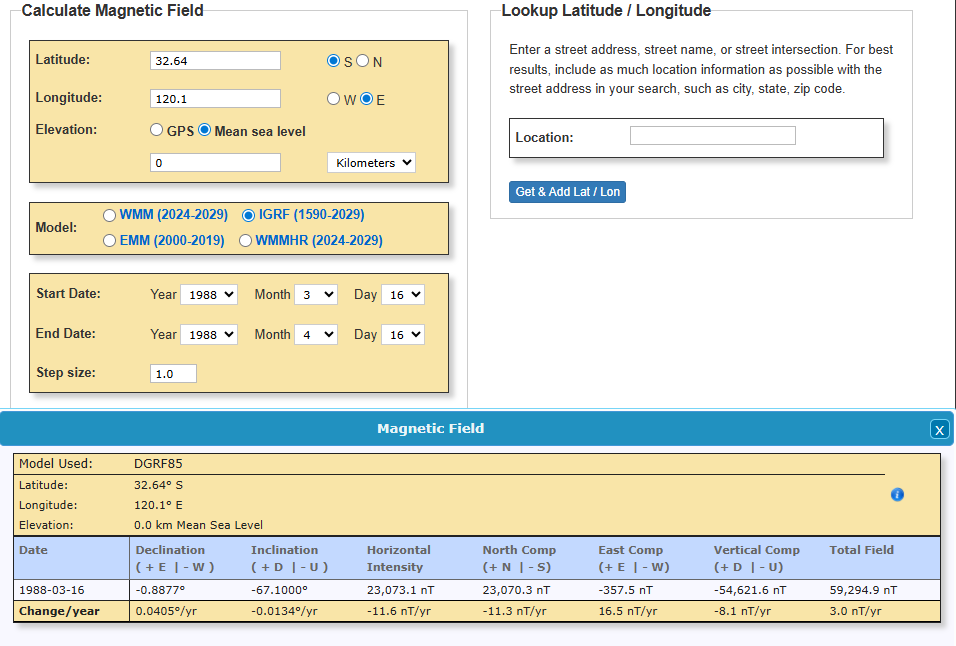Click the Longitude input field
956x646 pixels.
click(x=215, y=99)
